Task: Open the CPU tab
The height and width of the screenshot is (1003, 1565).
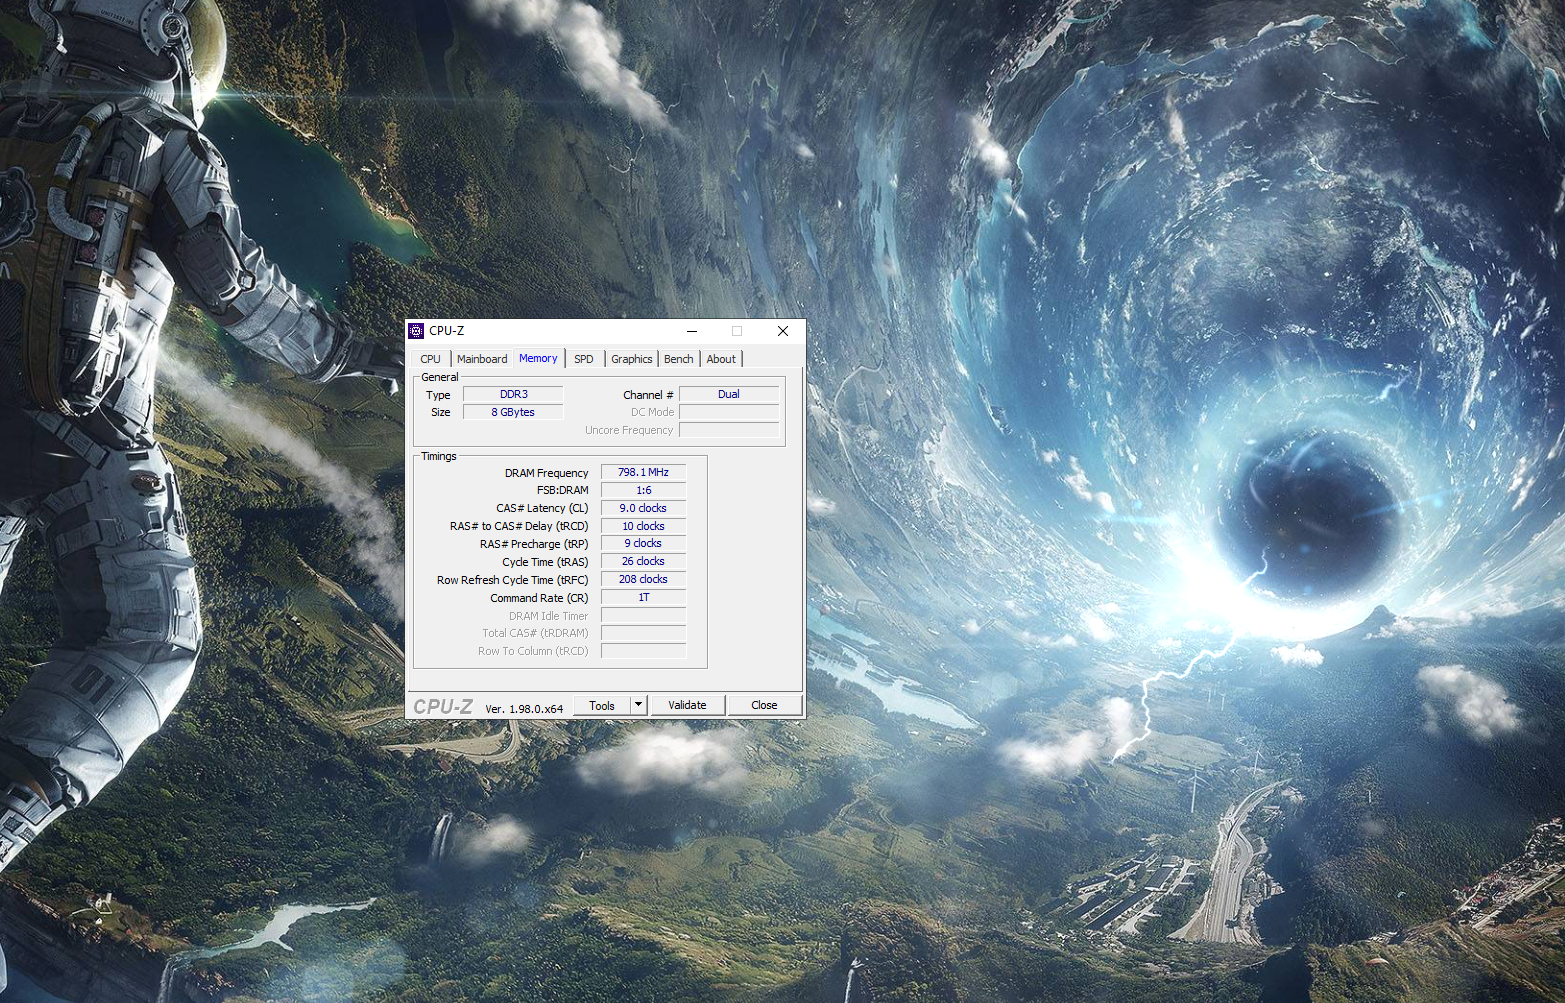Action: point(430,359)
